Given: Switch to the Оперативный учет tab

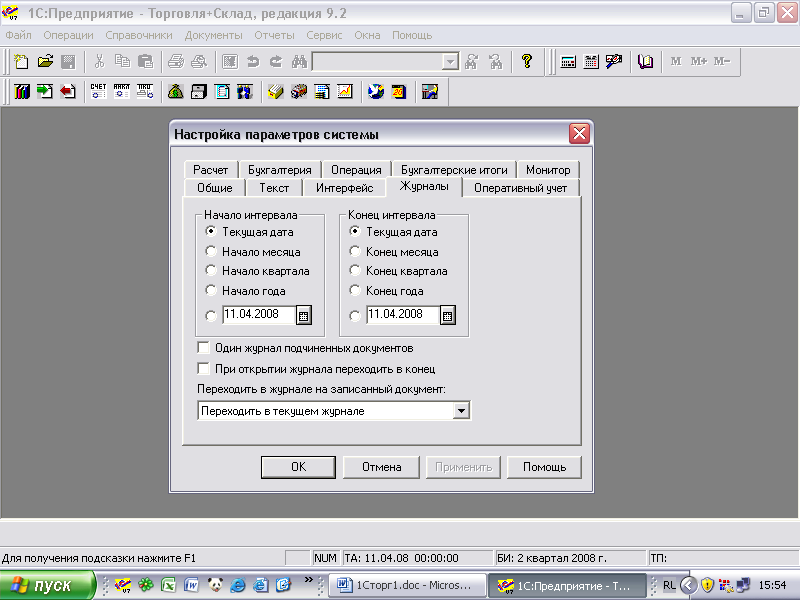Looking at the screenshot, I should 520,188.
